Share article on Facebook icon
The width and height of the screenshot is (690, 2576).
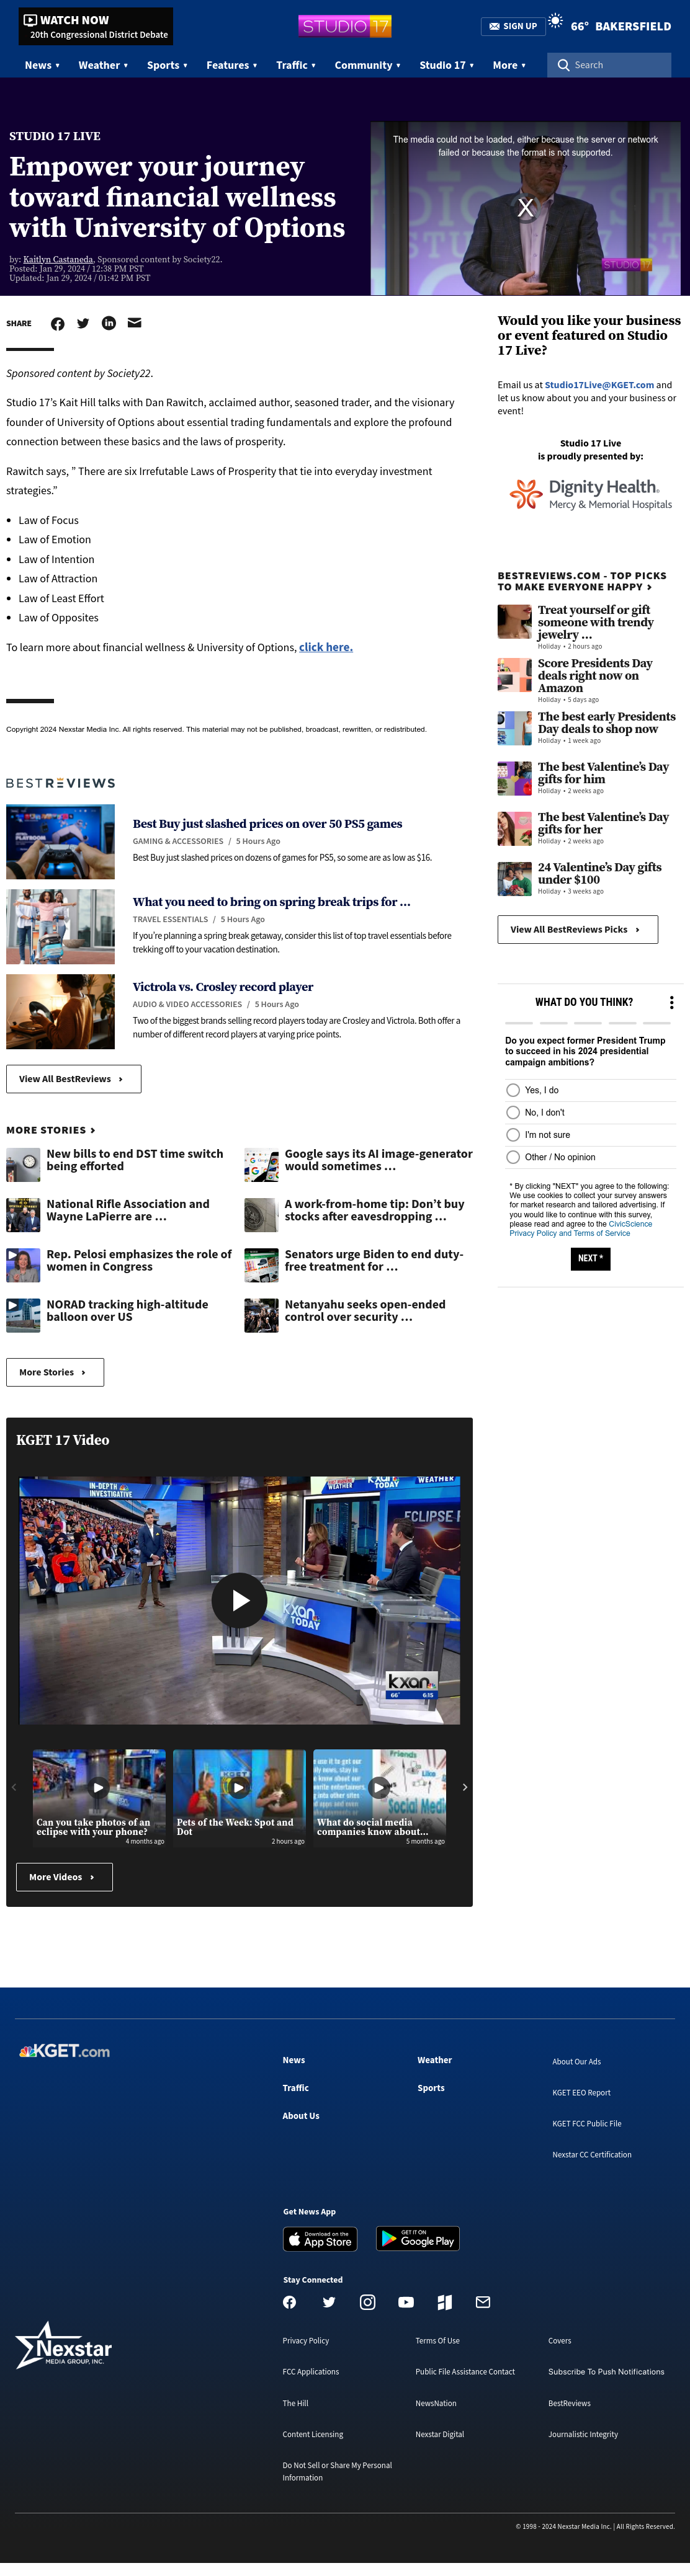pos(58,323)
